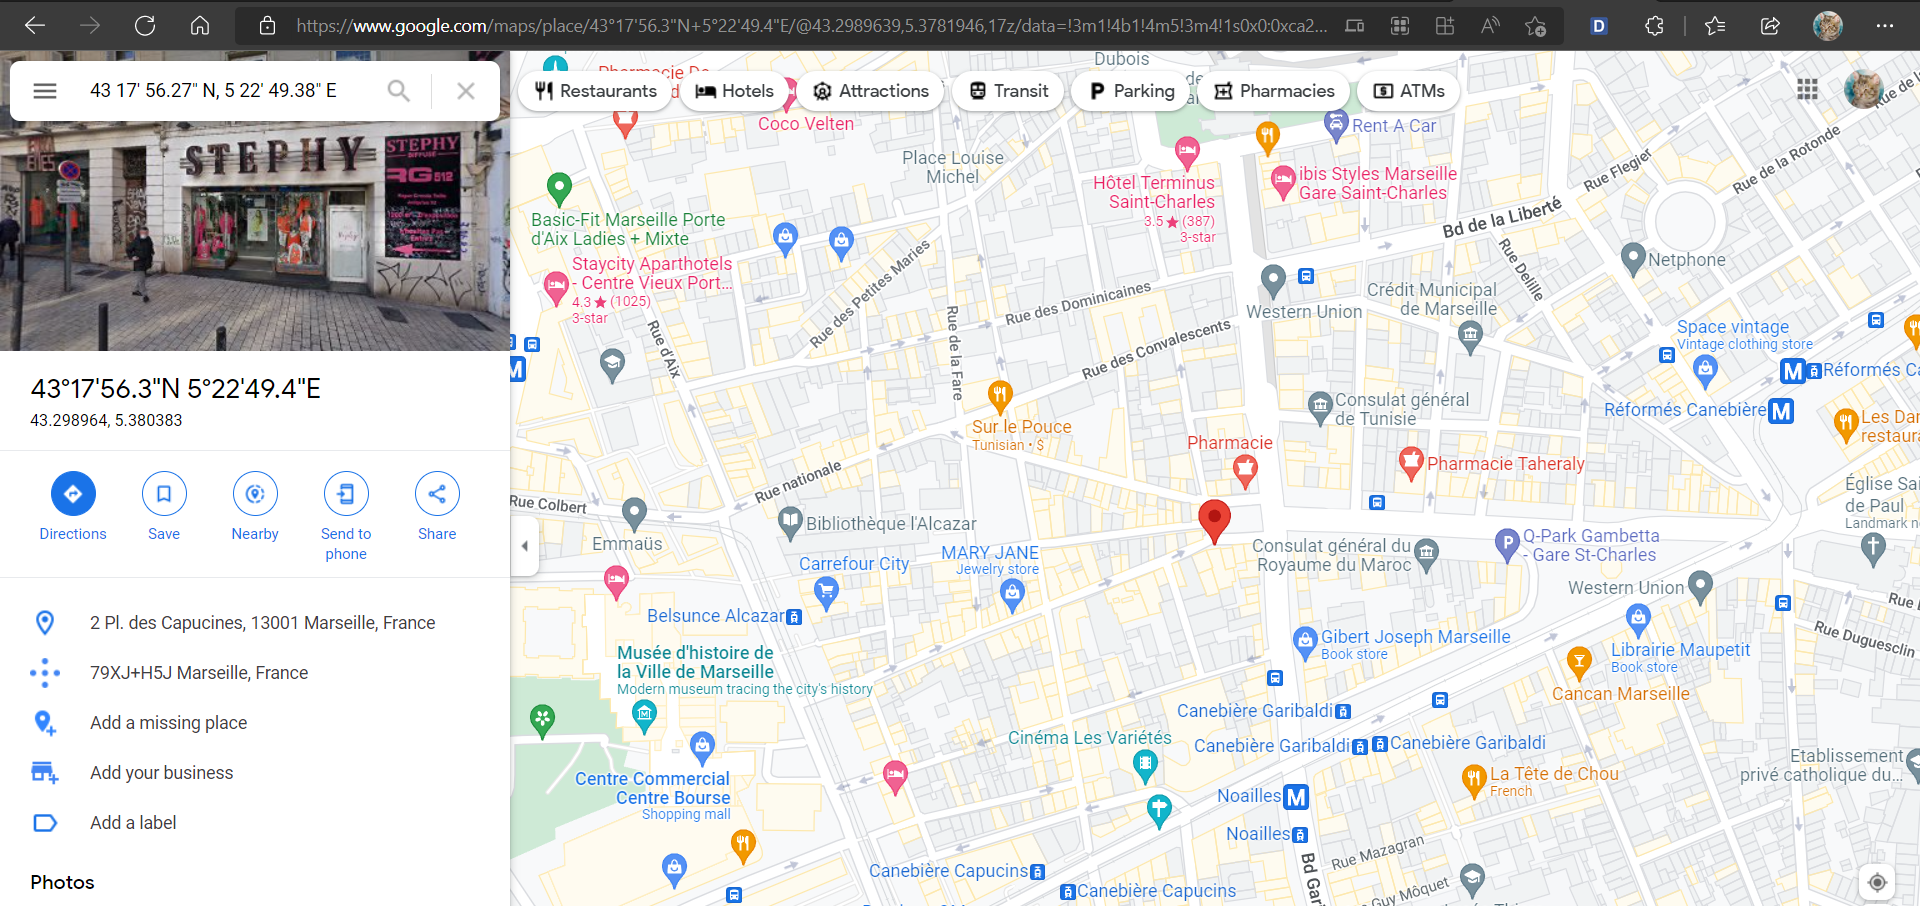The height and width of the screenshot is (906, 1920).
Task: Select Réformés Canebière metro icon
Action: (1781, 411)
